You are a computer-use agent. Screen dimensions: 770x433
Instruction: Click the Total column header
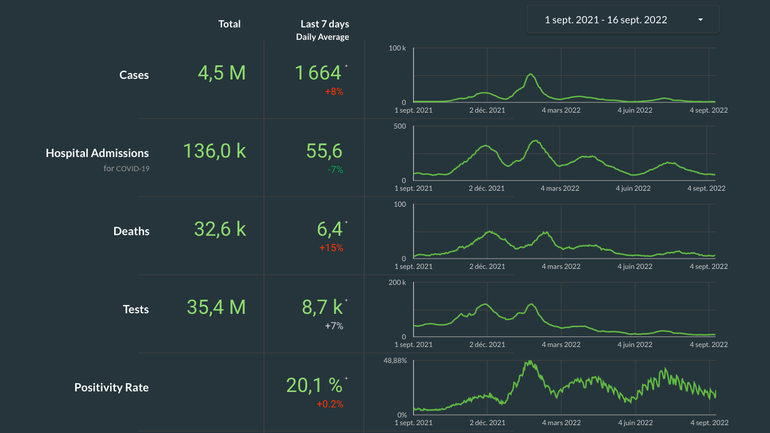click(x=229, y=23)
